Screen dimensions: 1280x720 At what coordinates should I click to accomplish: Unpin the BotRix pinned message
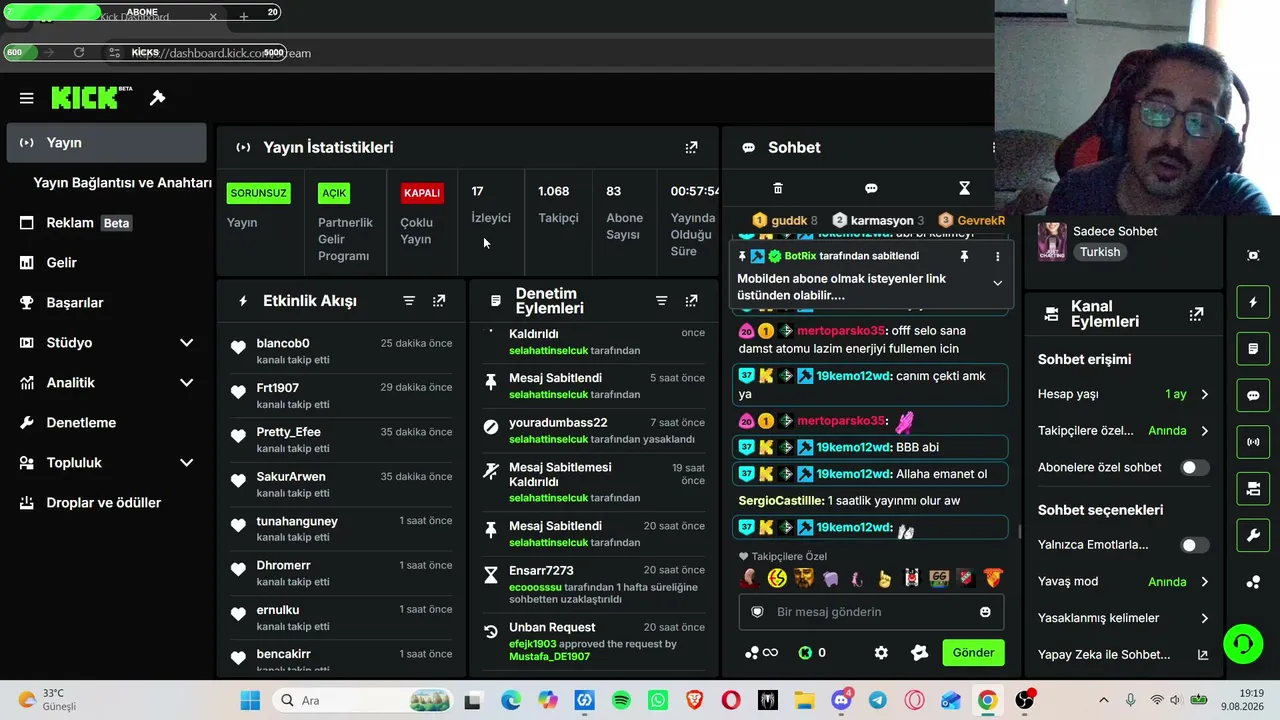coord(964,256)
